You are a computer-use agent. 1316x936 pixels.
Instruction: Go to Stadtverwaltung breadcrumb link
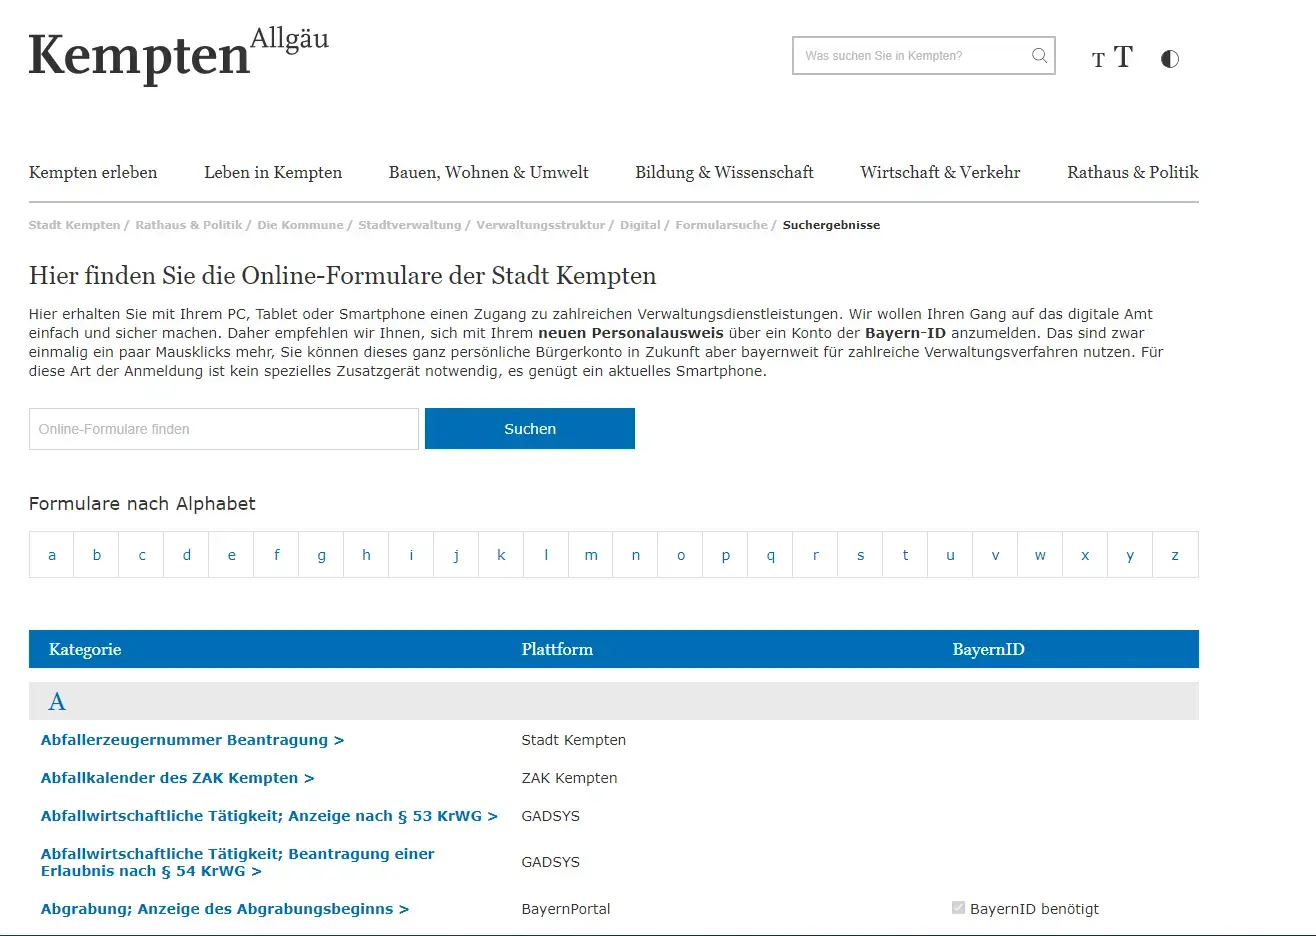(409, 225)
